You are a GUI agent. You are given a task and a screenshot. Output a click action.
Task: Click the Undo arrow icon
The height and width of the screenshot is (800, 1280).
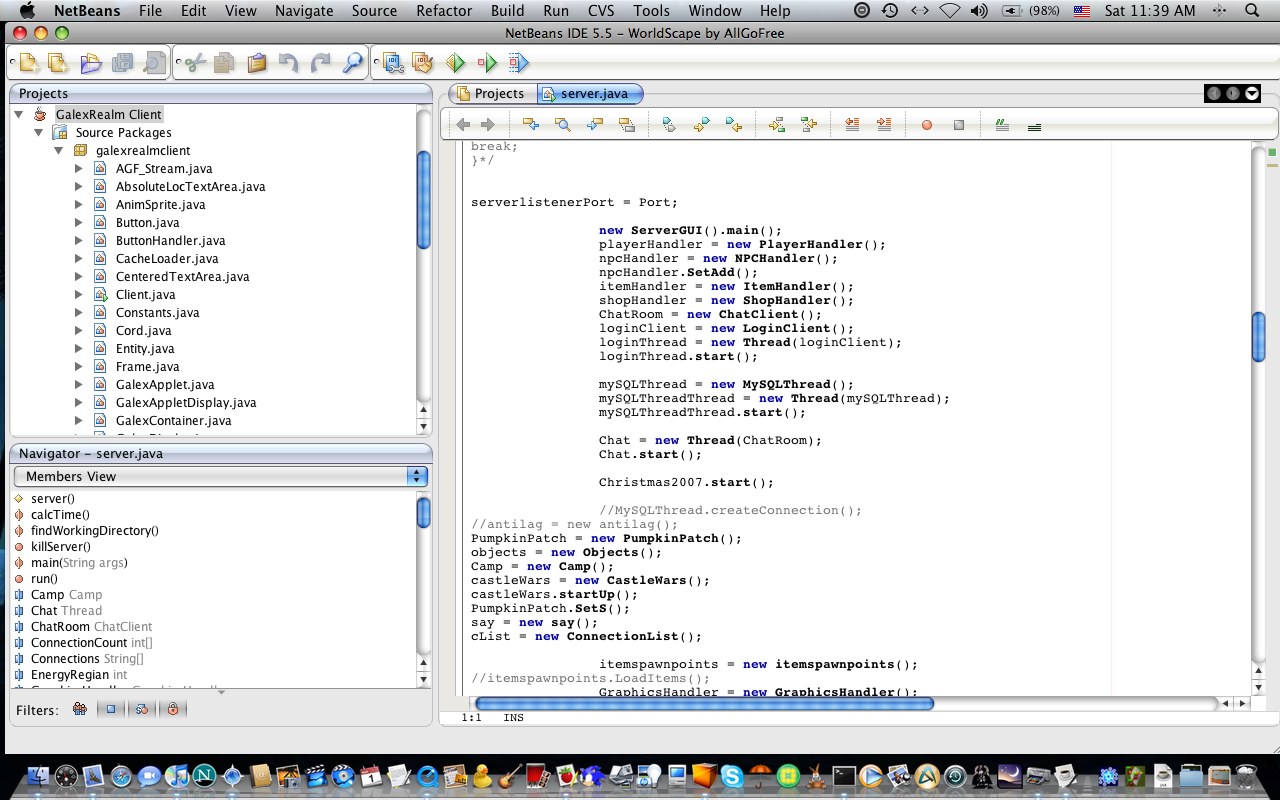pyautogui.click(x=288, y=63)
